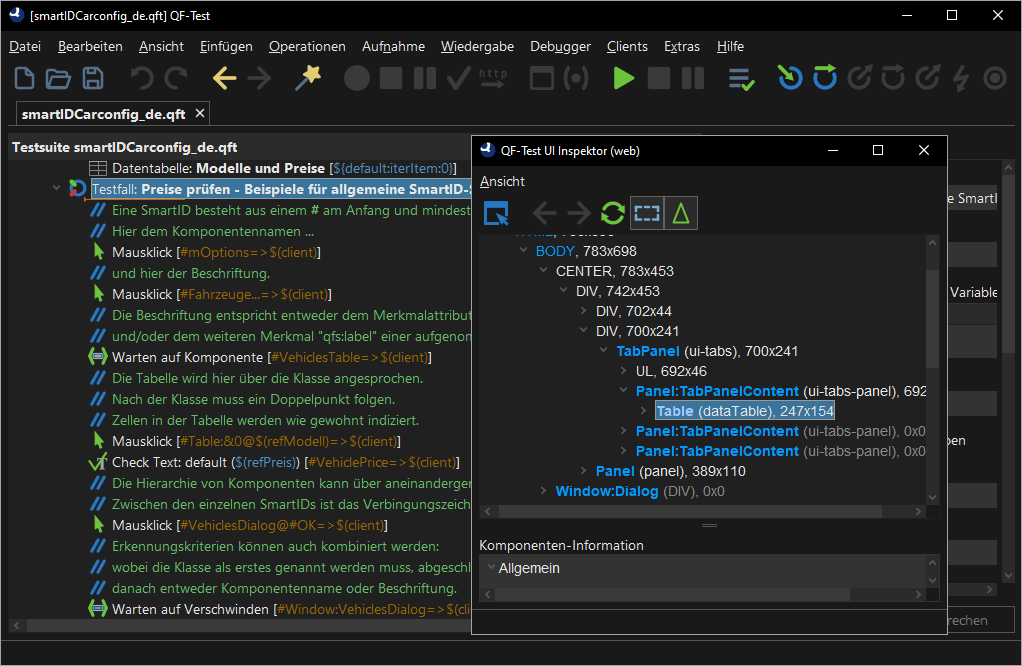This screenshot has width=1022, height=666.
Task: Close the smartIDCarconfig_de.qft tab
Action: click(x=200, y=113)
